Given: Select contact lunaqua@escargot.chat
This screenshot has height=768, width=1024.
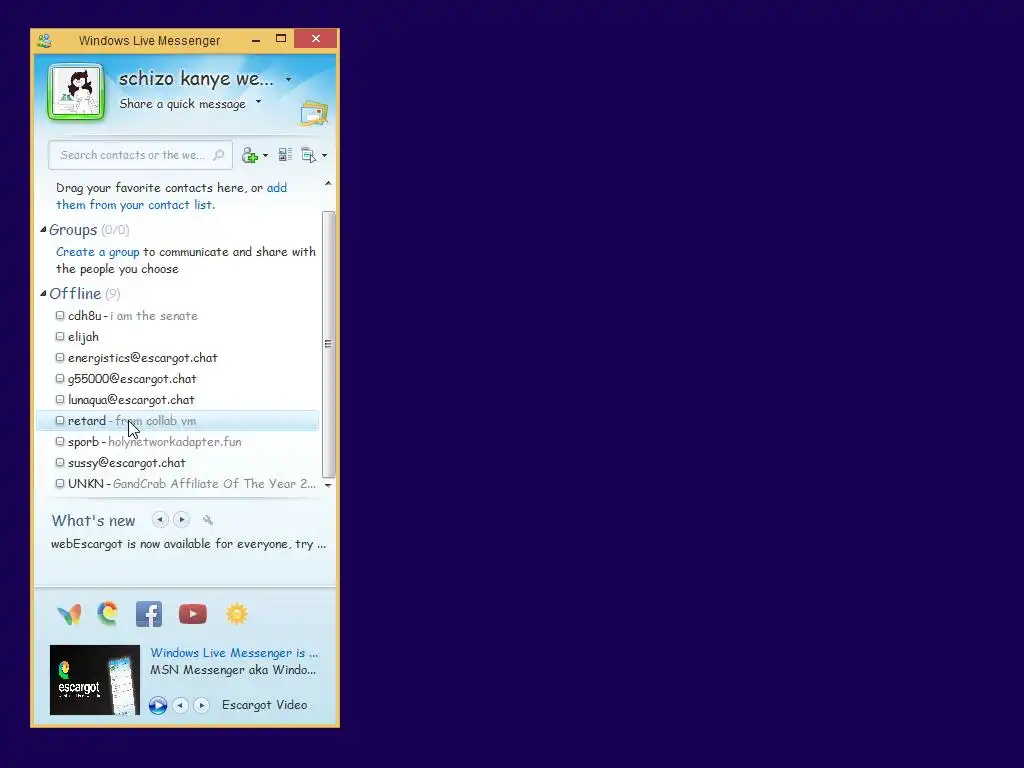Looking at the screenshot, I should pos(178,400).
